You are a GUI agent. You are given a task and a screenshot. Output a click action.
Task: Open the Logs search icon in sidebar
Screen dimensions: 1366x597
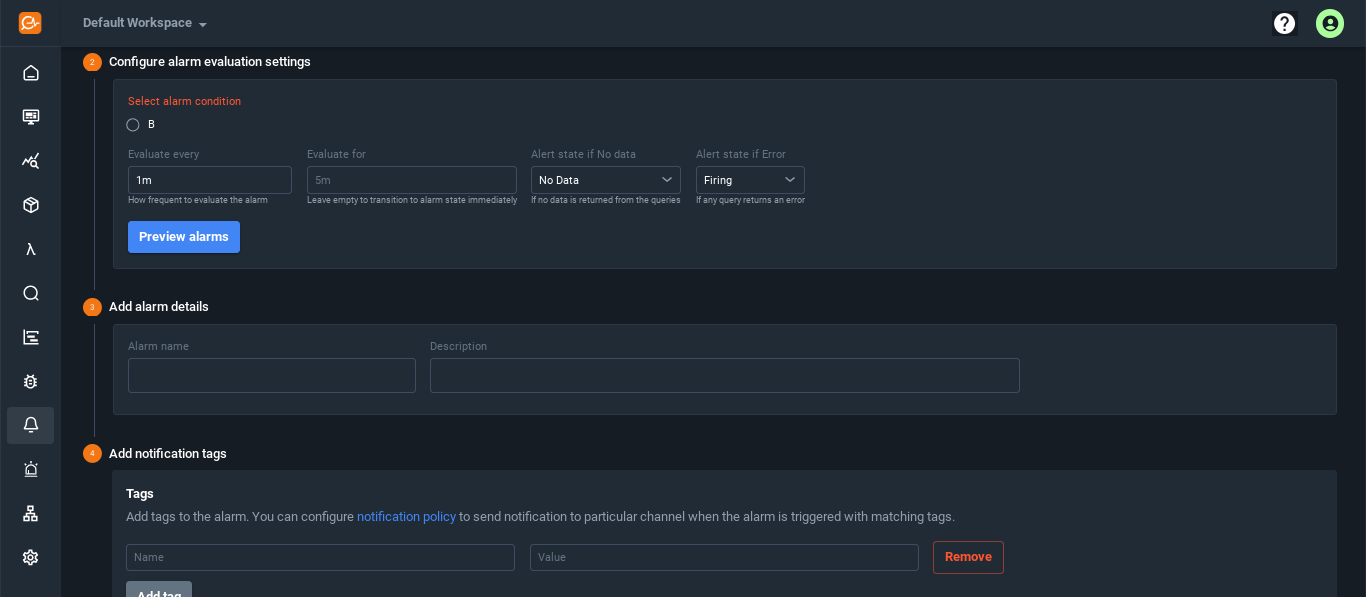coord(30,293)
